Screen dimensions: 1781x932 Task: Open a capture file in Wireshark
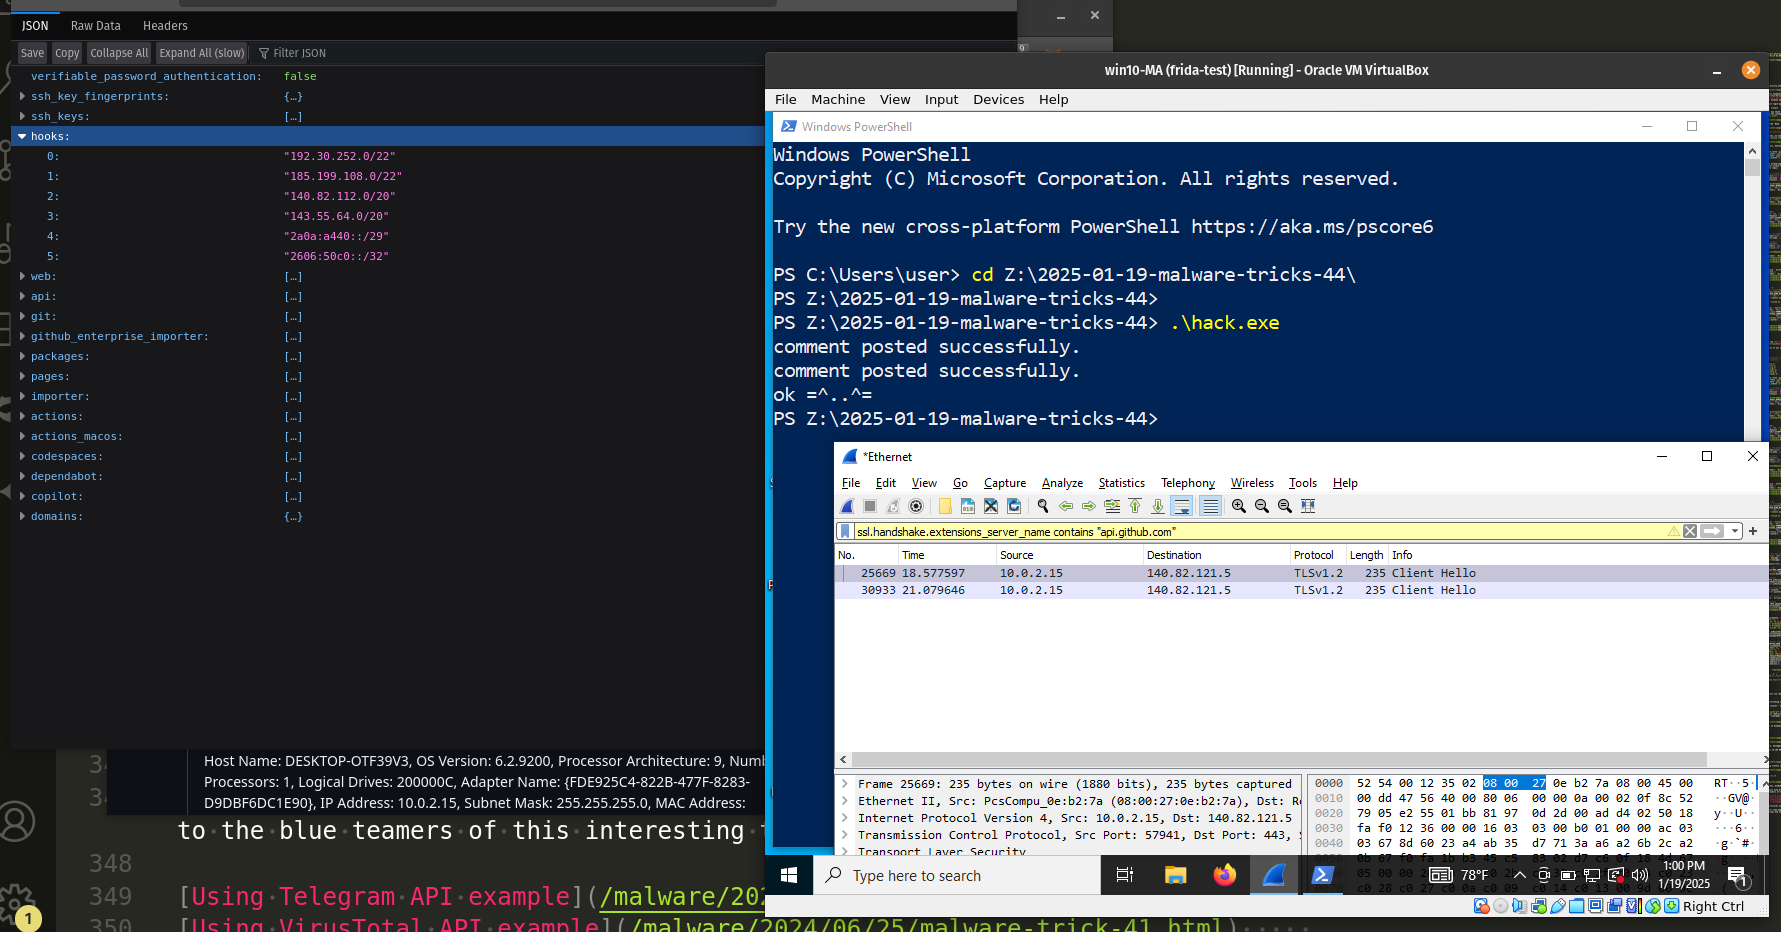(x=945, y=506)
